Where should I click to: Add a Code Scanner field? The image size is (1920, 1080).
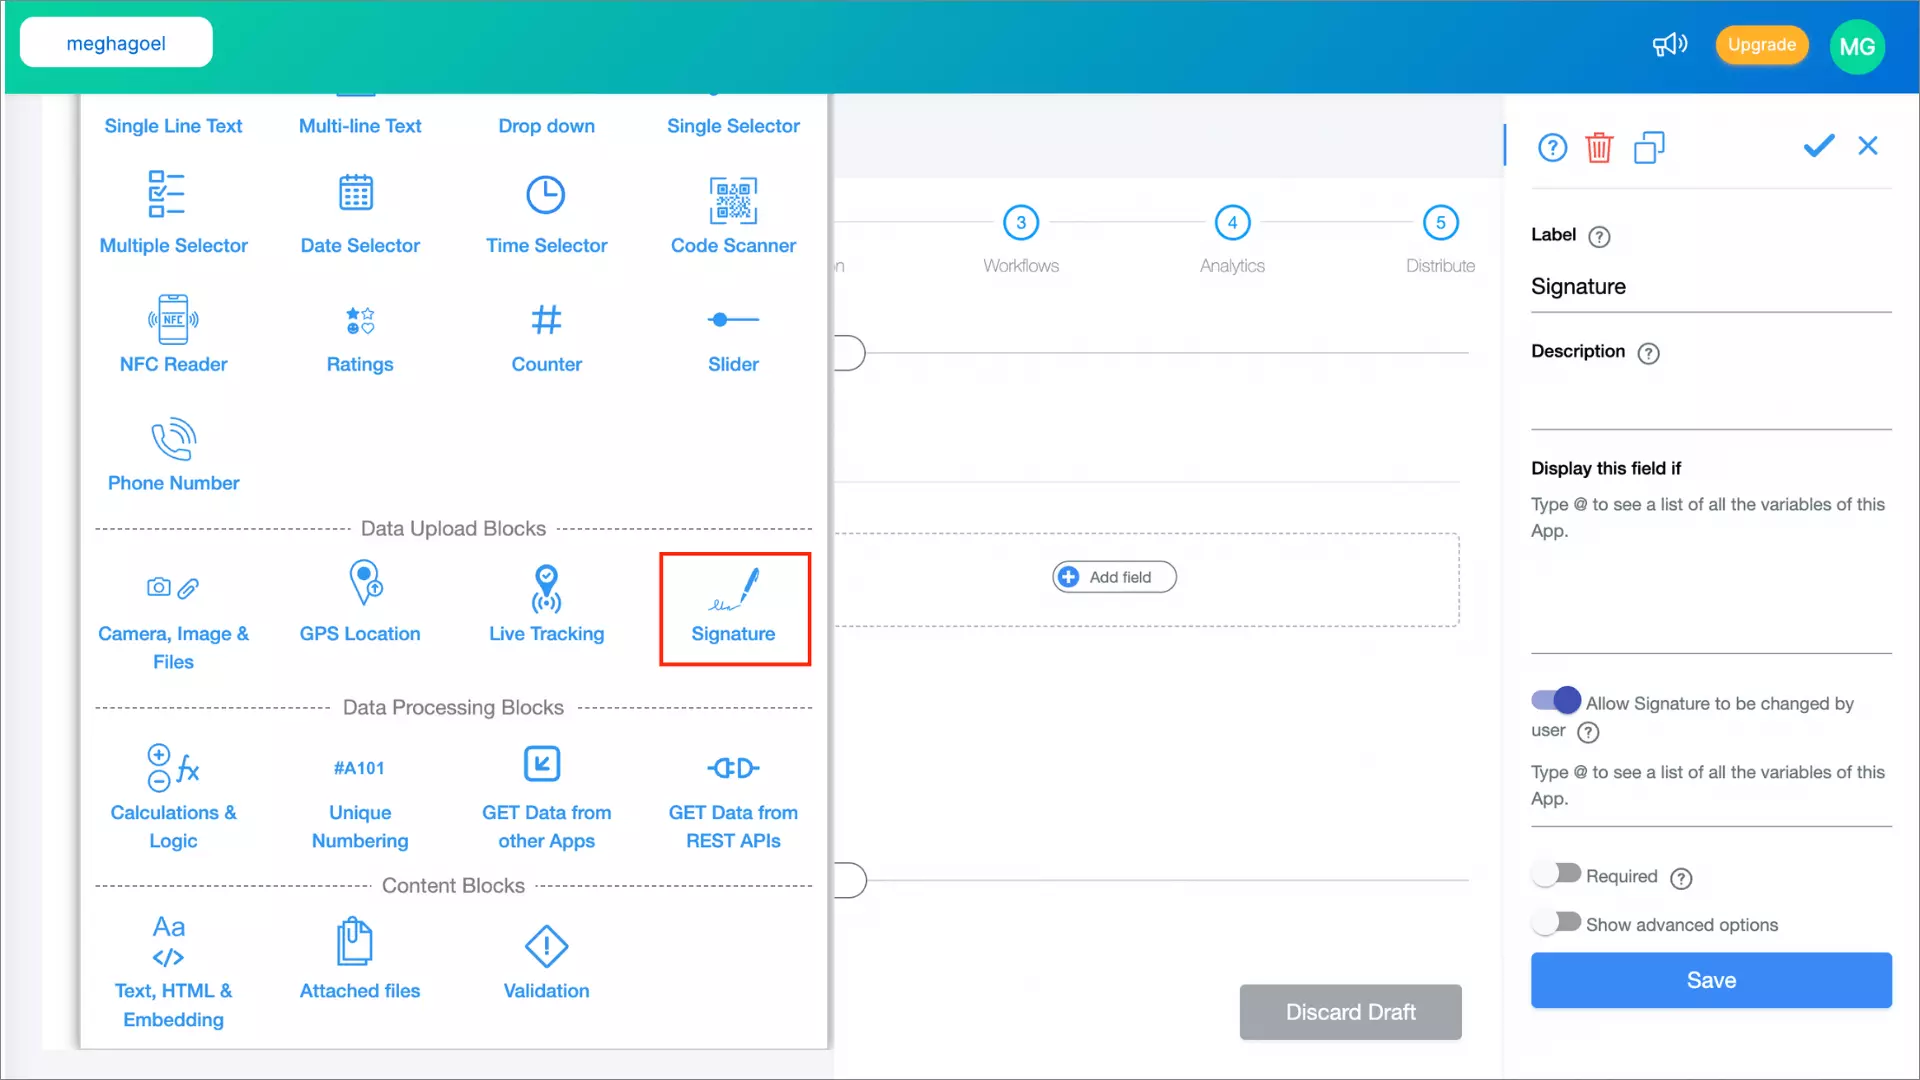point(733,214)
